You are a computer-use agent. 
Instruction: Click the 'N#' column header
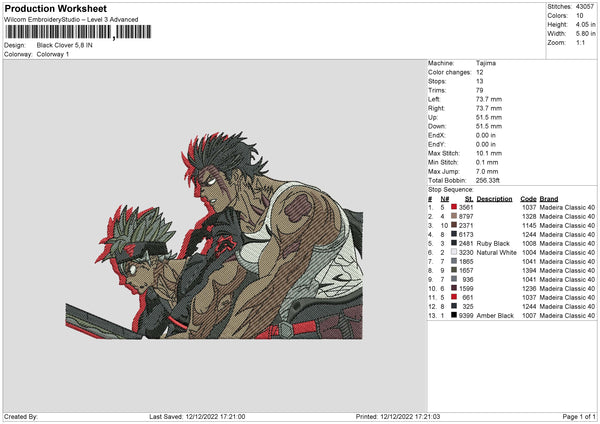click(x=445, y=199)
